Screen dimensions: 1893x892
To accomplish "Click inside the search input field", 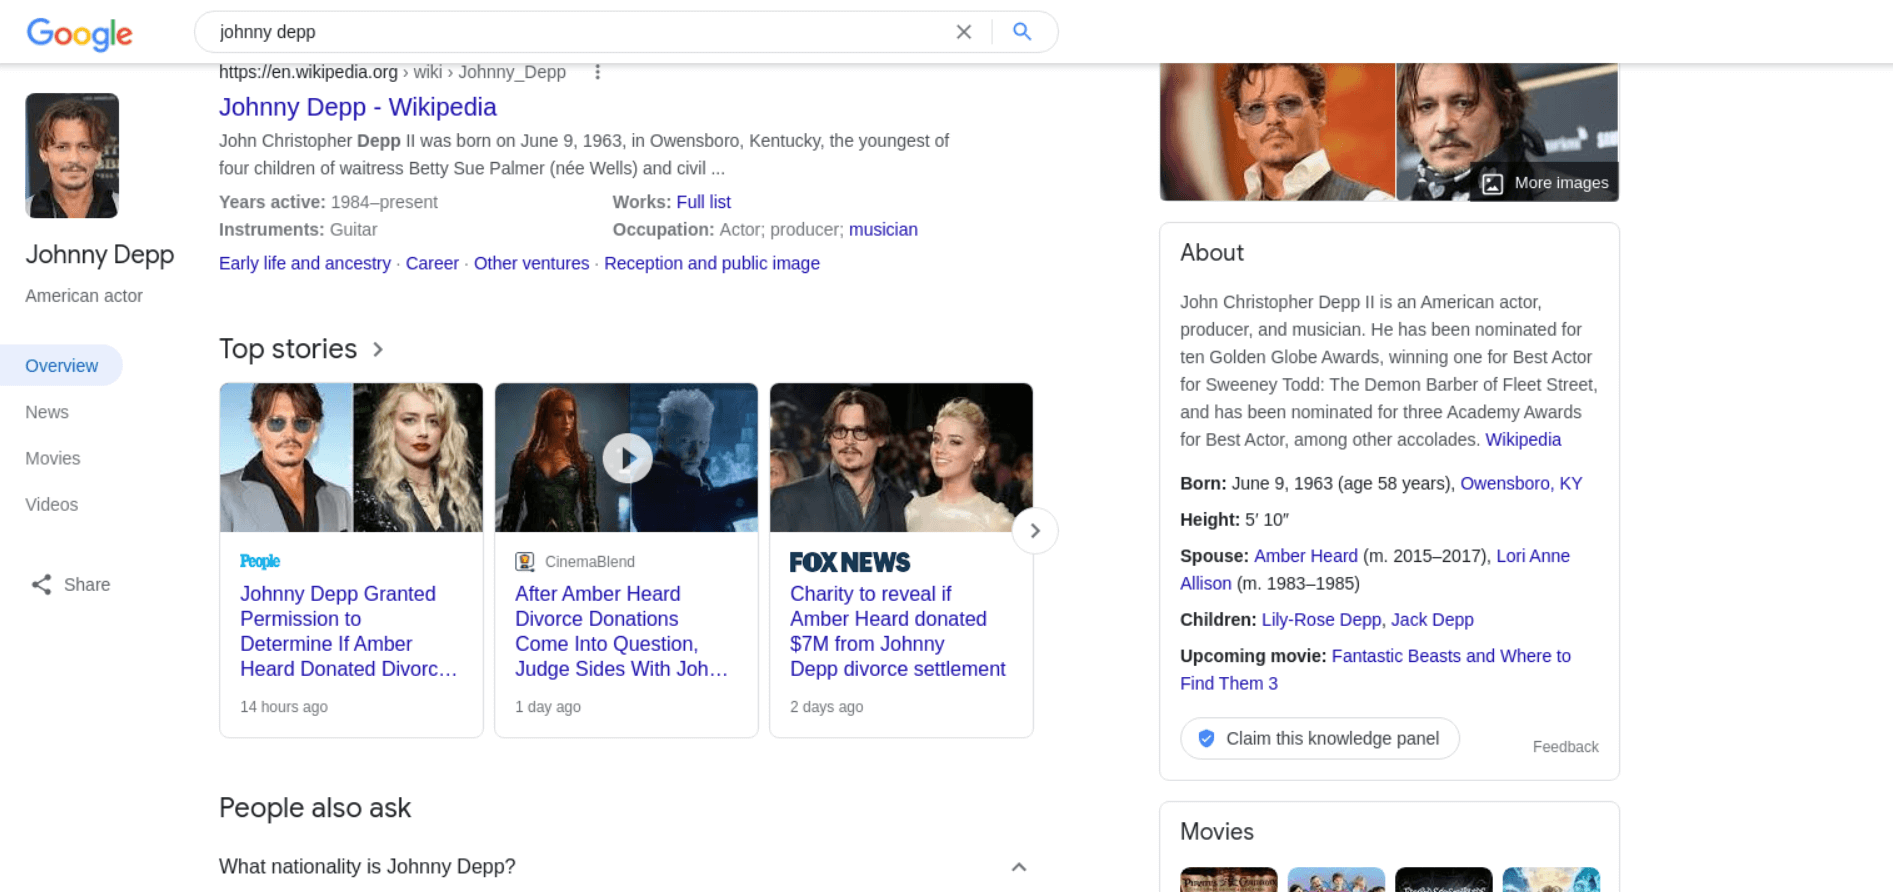I will click(570, 32).
